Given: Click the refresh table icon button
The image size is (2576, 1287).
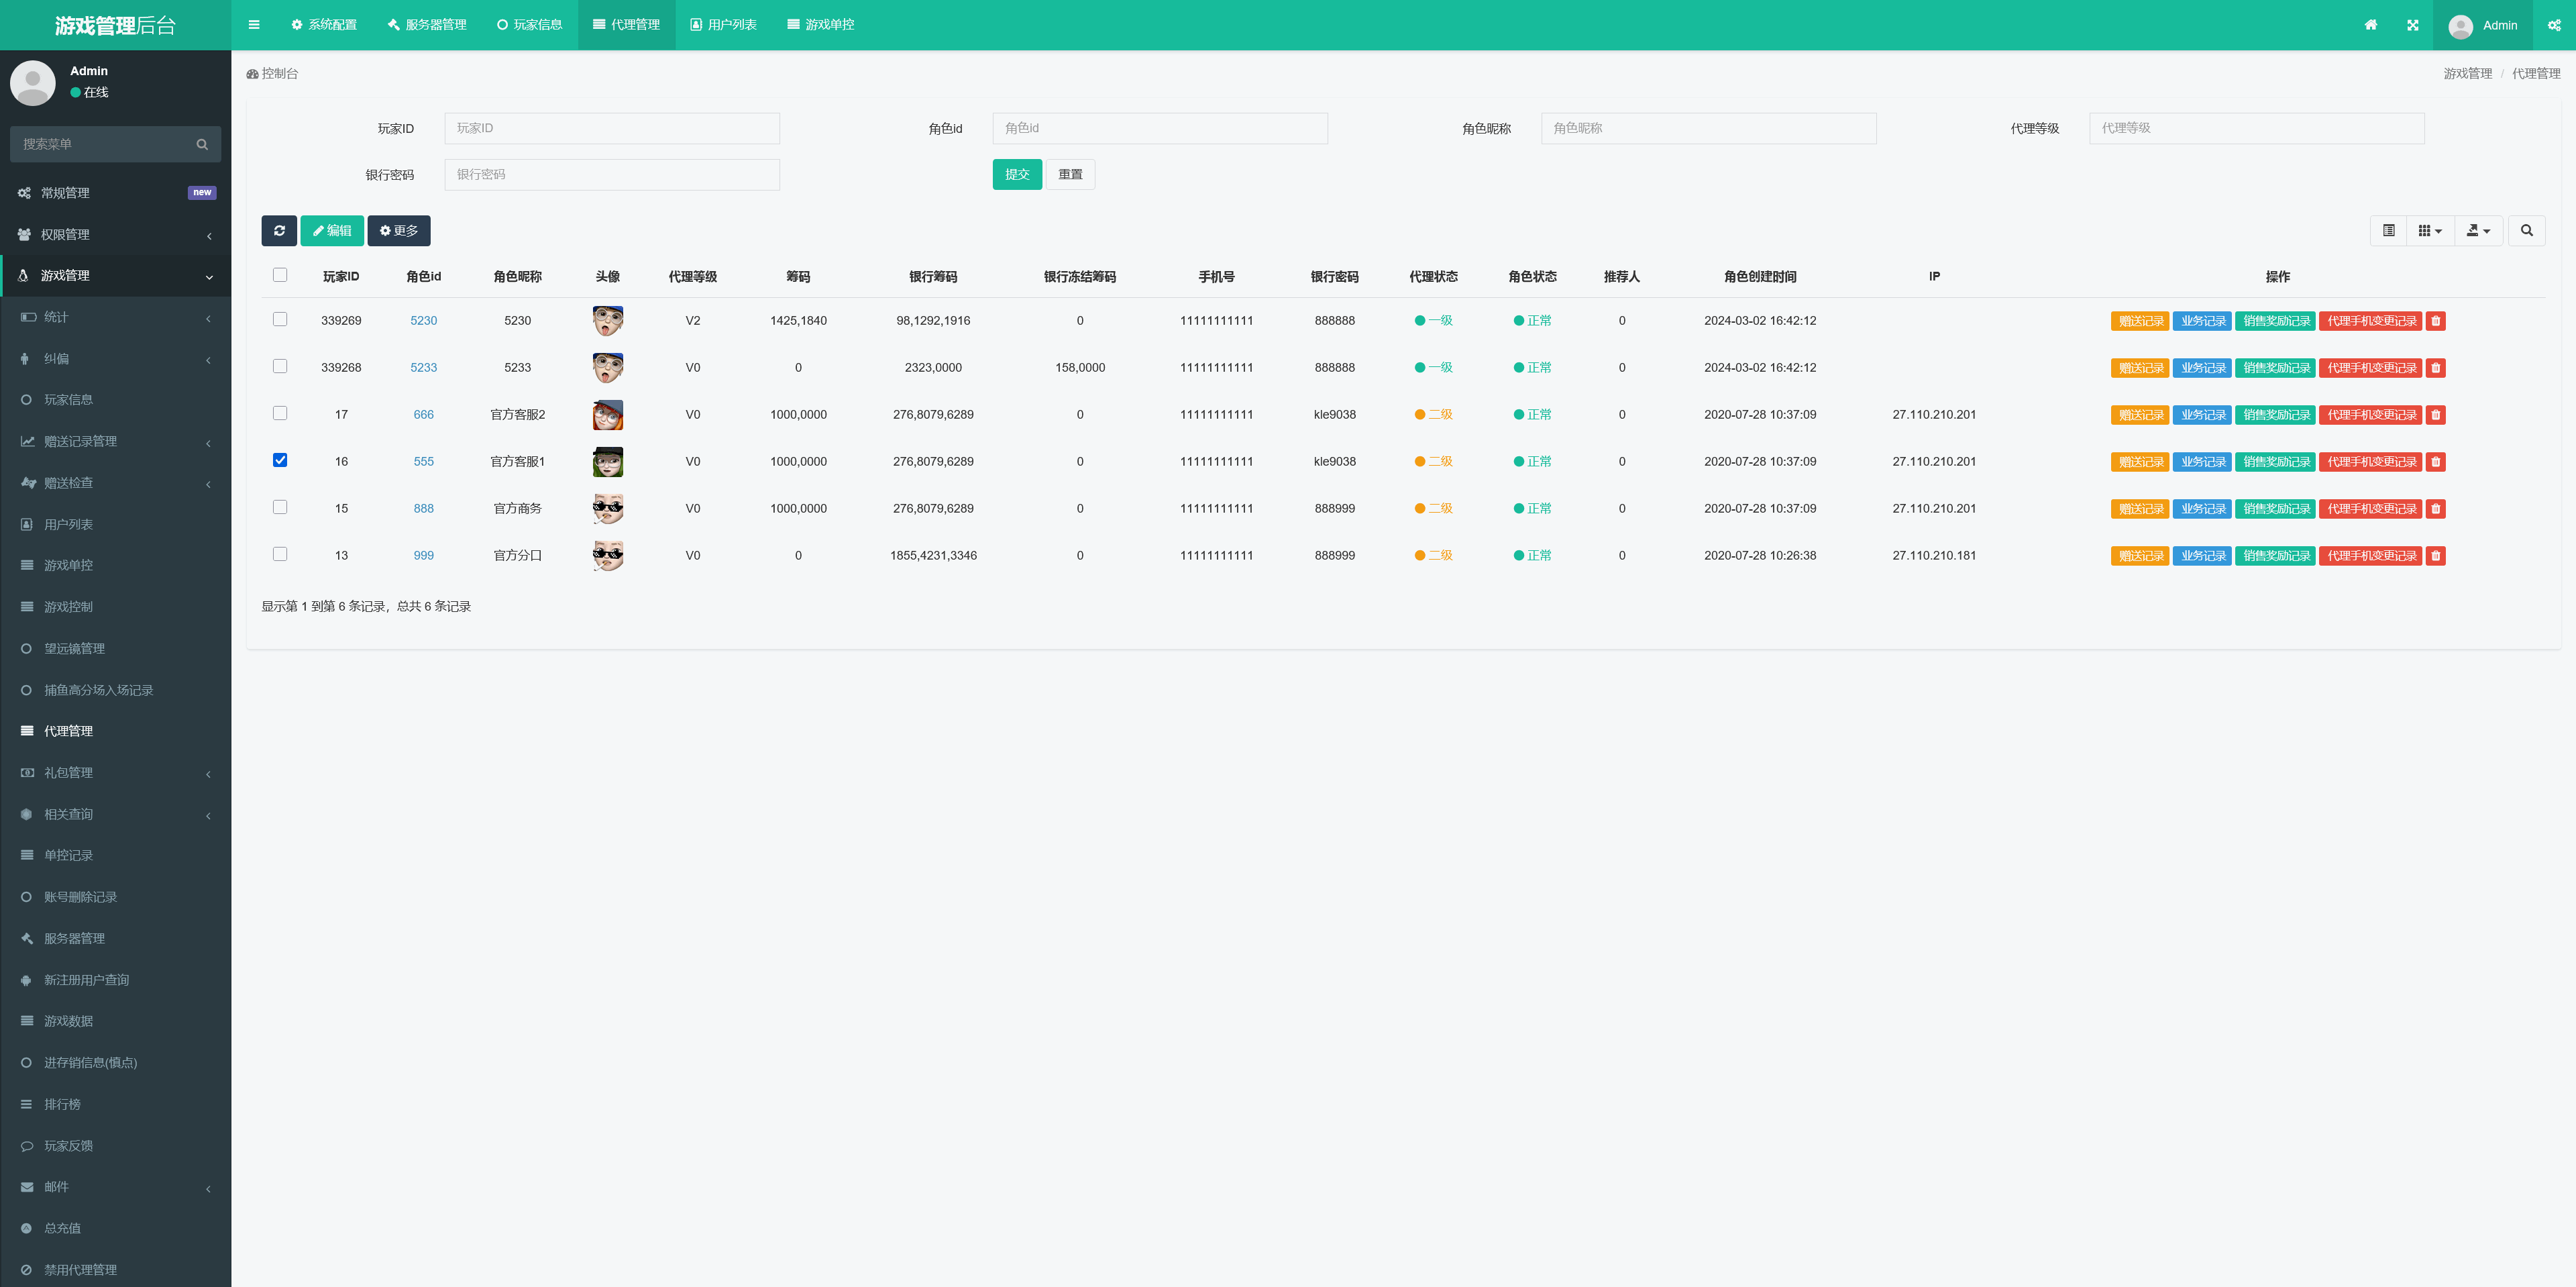Looking at the screenshot, I should [x=279, y=231].
